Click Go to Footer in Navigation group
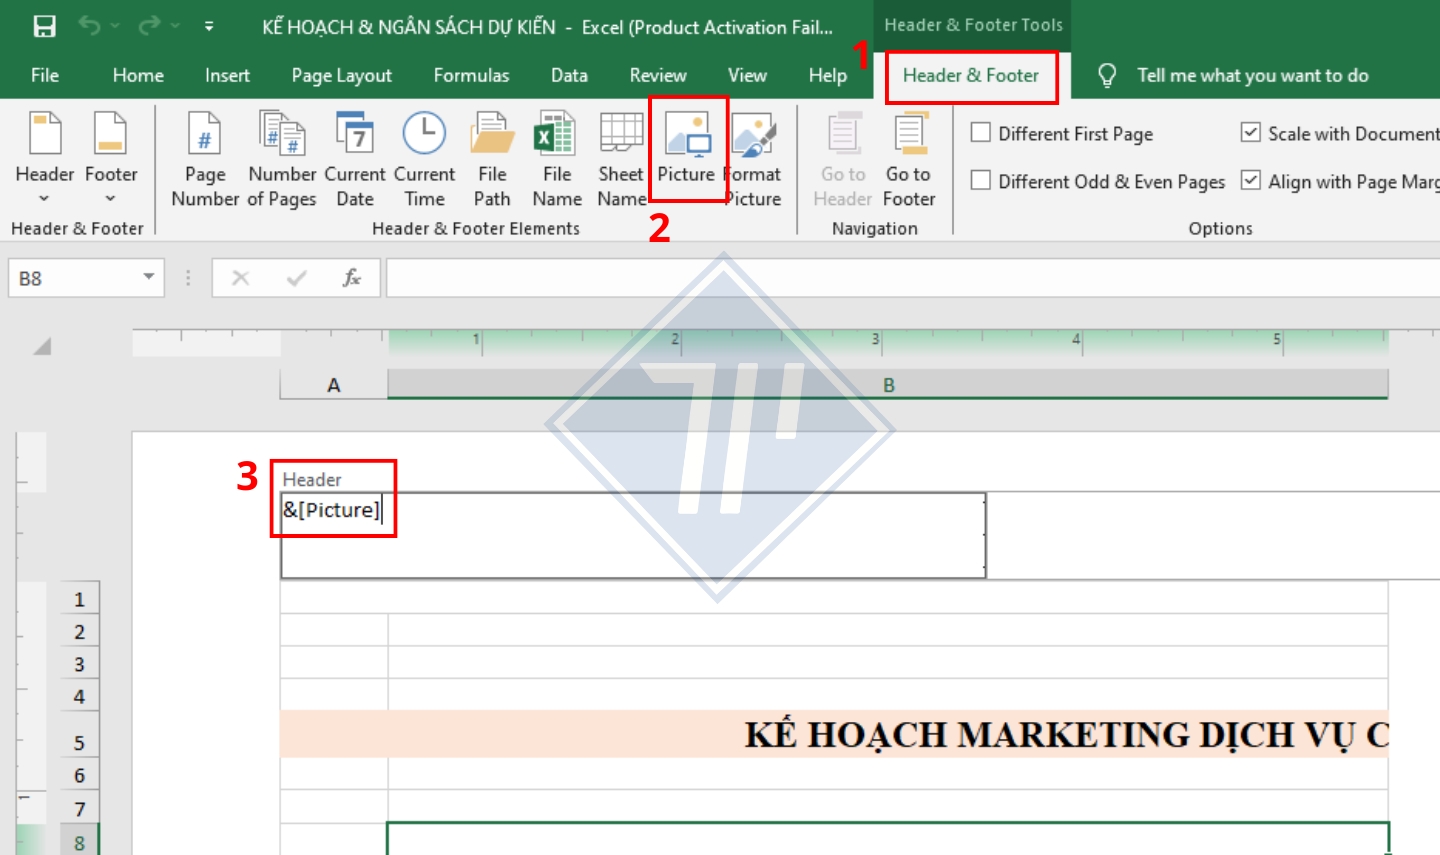The height and width of the screenshot is (855, 1440). [x=908, y=160]
